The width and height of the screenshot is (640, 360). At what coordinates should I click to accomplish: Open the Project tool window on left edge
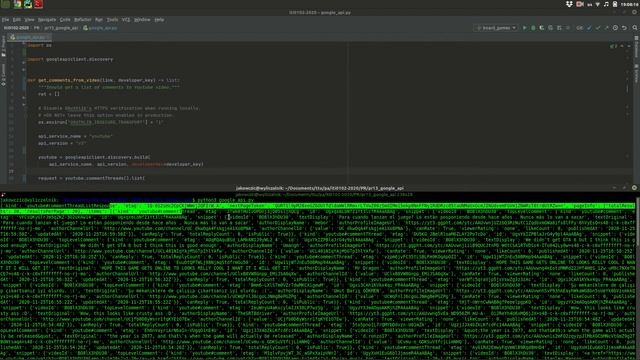tap(3, 46)
